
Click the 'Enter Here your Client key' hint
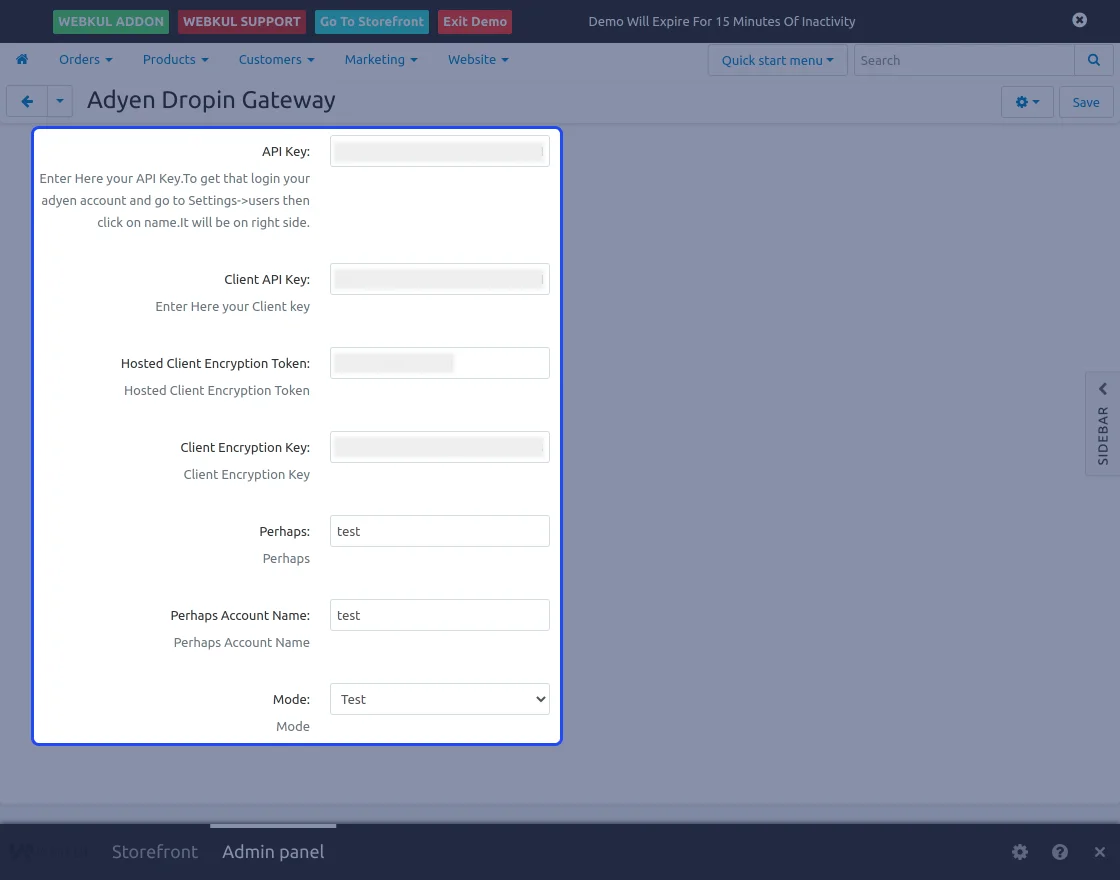[x=233, y=306]
